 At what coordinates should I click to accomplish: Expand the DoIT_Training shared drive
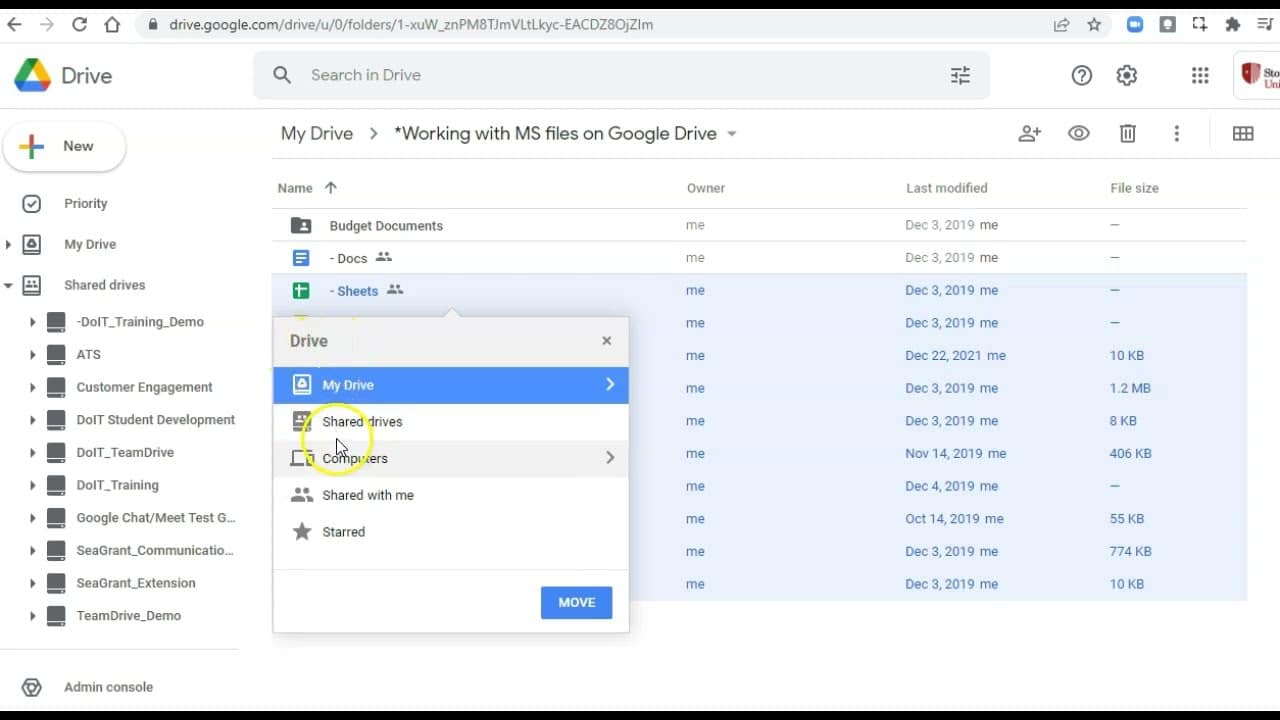click(32, 485)
